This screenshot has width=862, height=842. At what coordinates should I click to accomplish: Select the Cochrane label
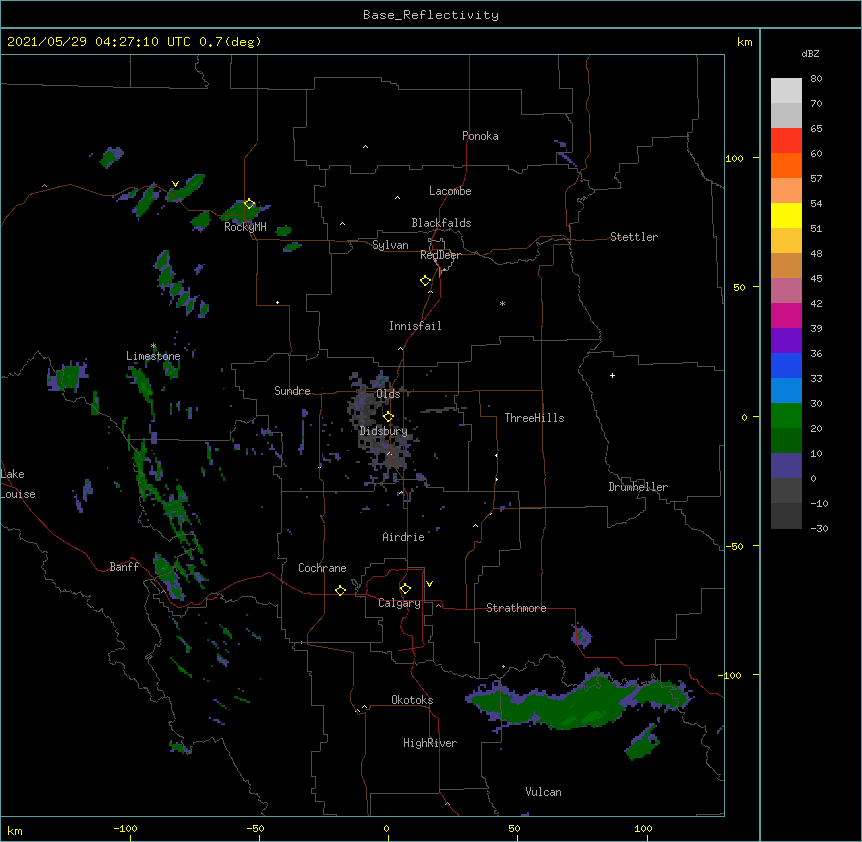pos(322,568)
